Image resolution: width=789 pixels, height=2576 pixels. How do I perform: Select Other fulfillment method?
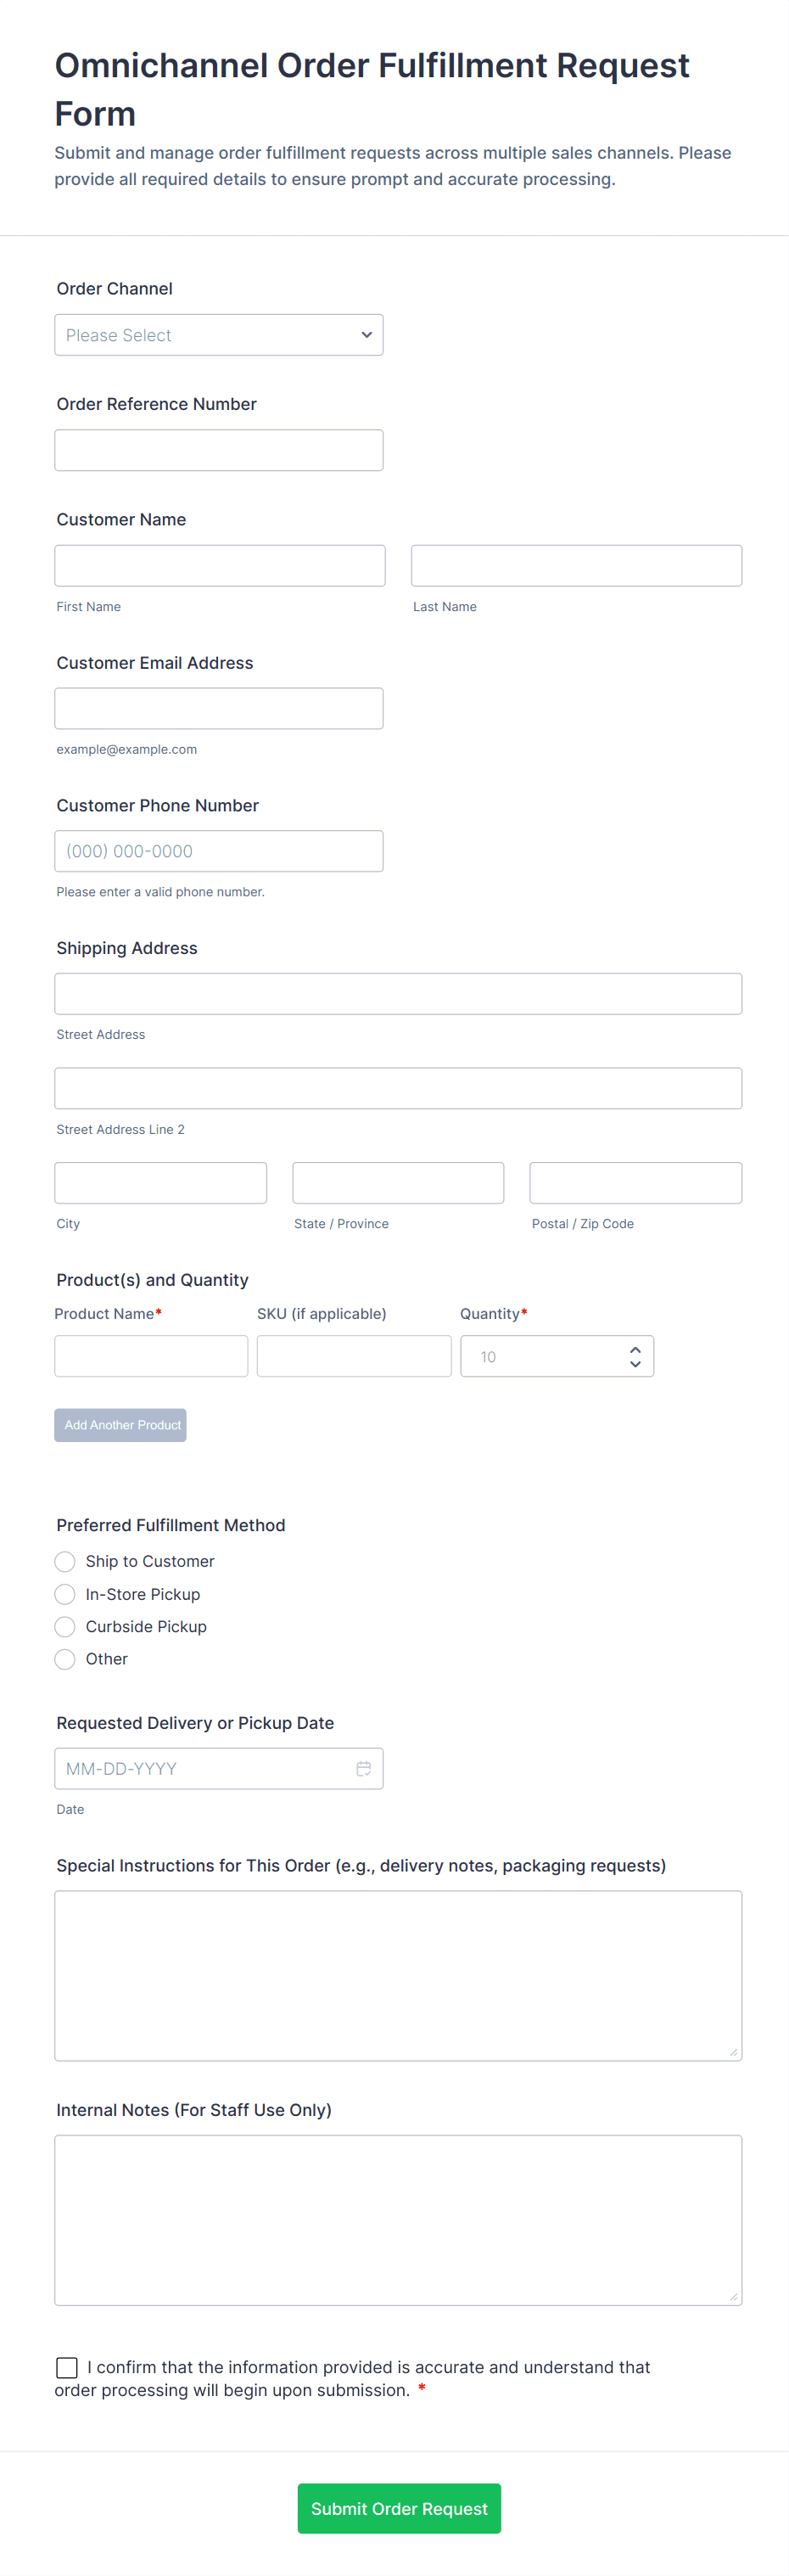point(65,1659)
